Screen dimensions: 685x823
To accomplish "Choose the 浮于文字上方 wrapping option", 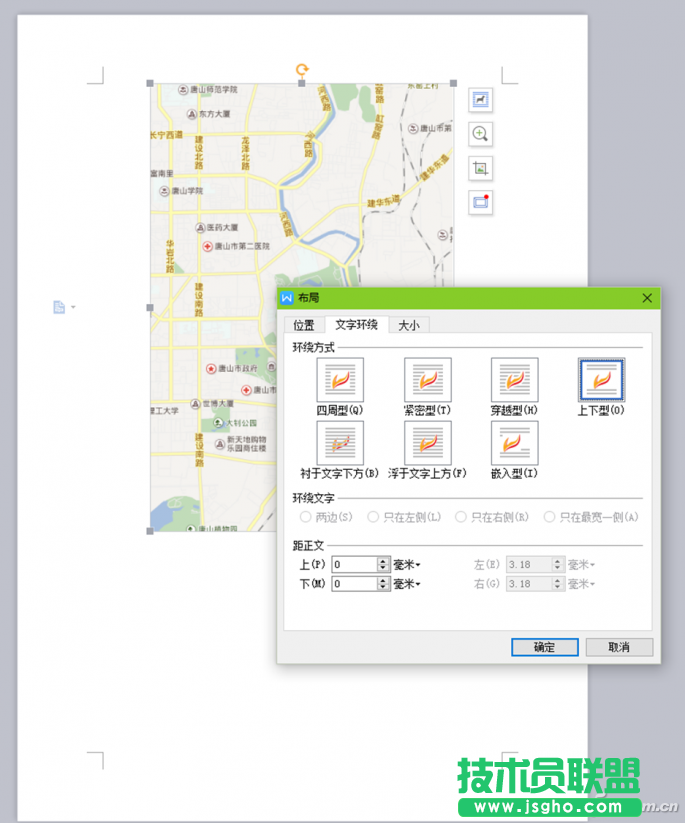I will [x=428, y=443].
